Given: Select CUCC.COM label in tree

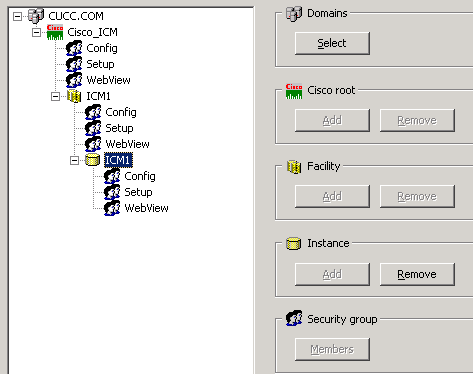Looking at the screenshot, I should 76,16.
